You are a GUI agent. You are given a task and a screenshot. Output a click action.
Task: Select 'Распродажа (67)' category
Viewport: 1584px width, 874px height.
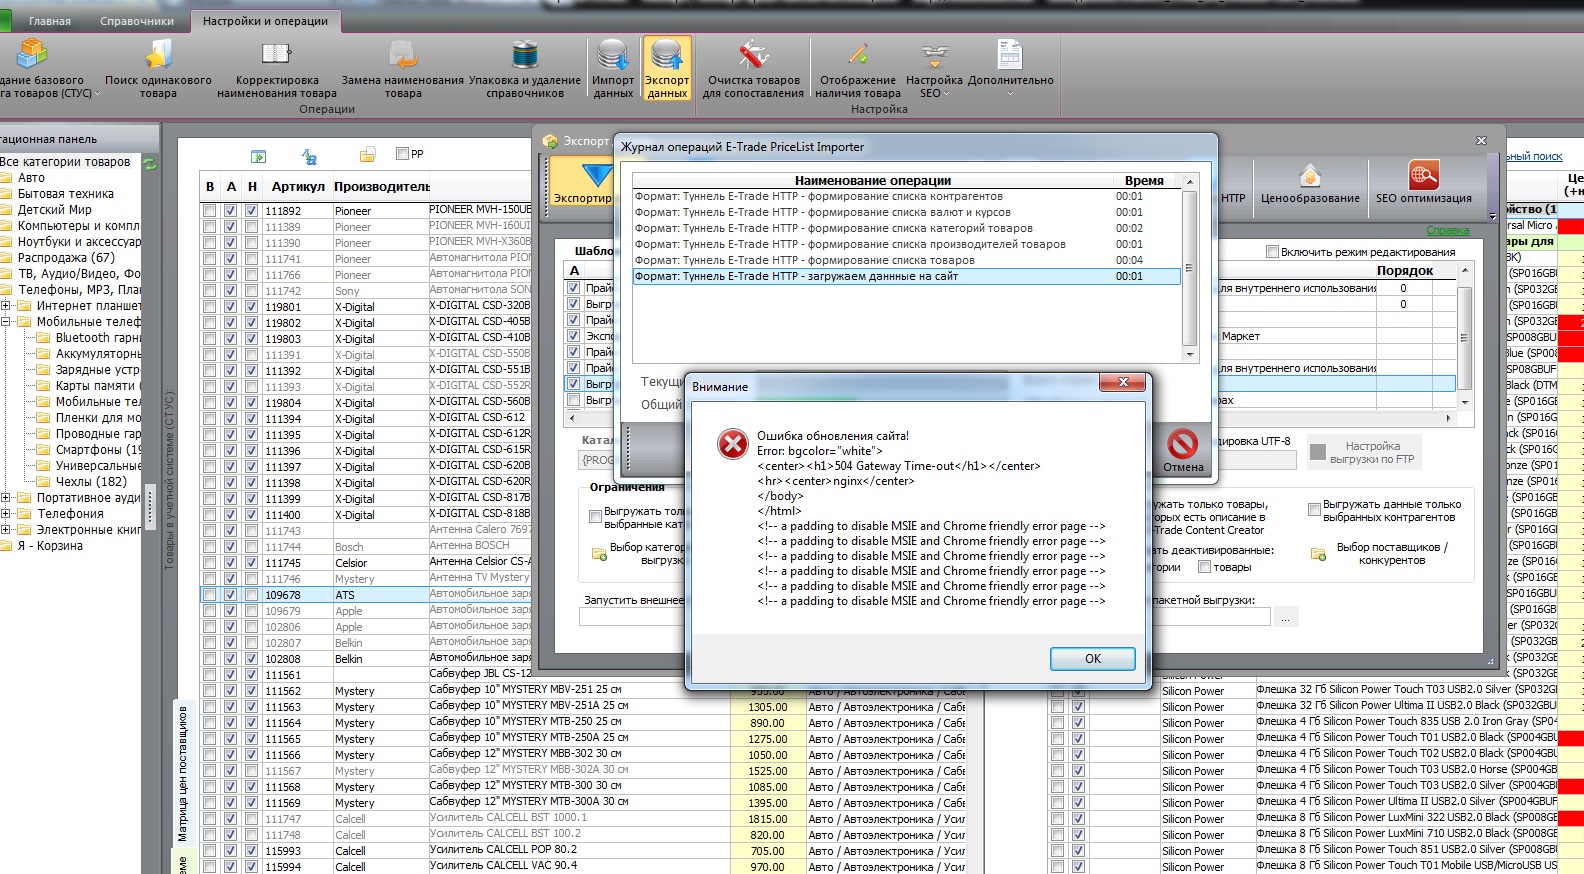[66, 258]
